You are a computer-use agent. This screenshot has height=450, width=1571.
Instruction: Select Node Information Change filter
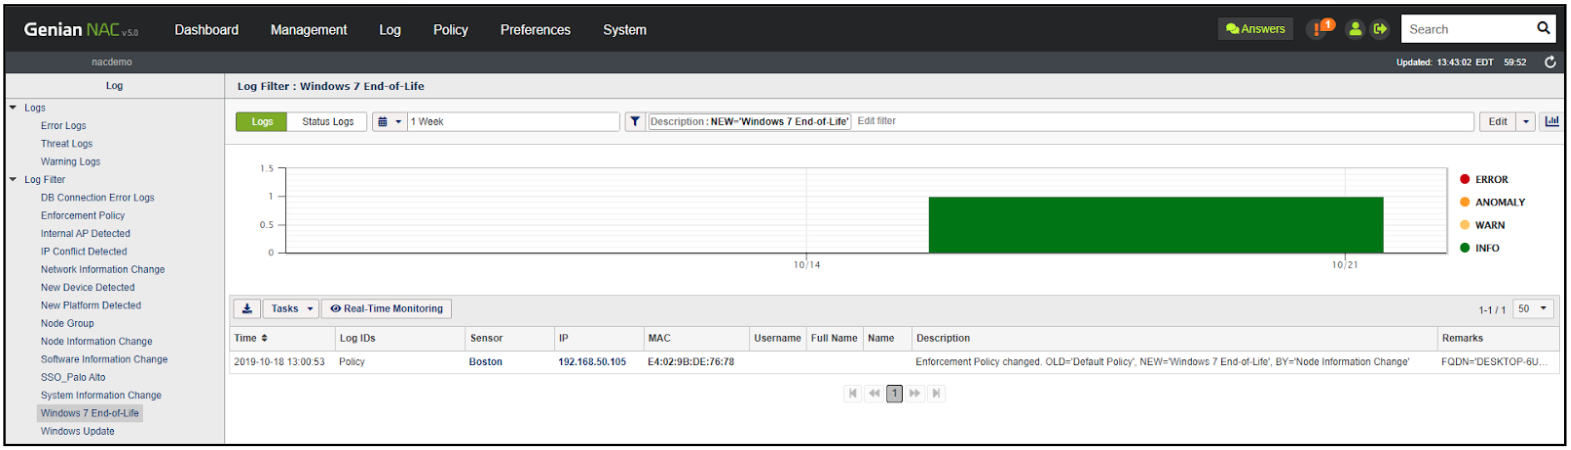[96, 342]
